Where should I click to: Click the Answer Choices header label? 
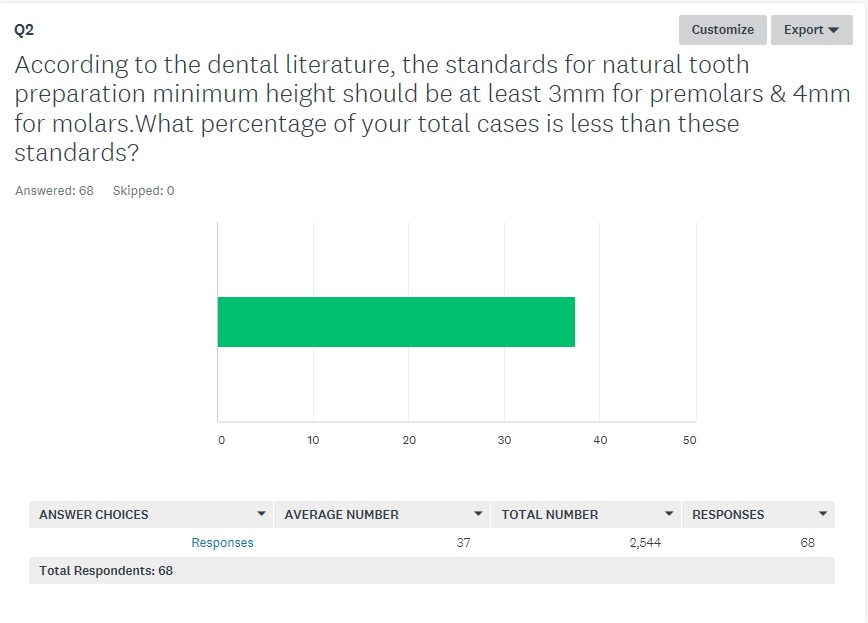(x=94, y=514)
